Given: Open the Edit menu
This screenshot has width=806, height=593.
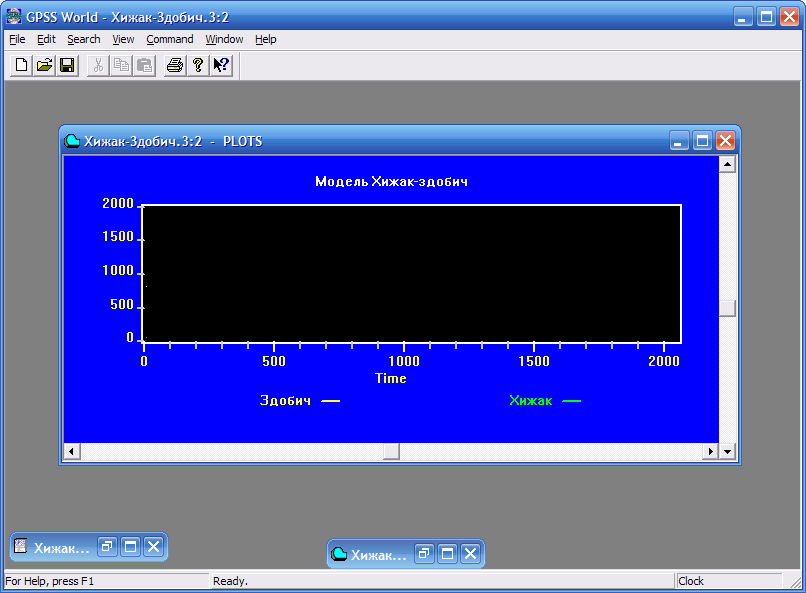Looking at the screenshot, I should (46, 39).
